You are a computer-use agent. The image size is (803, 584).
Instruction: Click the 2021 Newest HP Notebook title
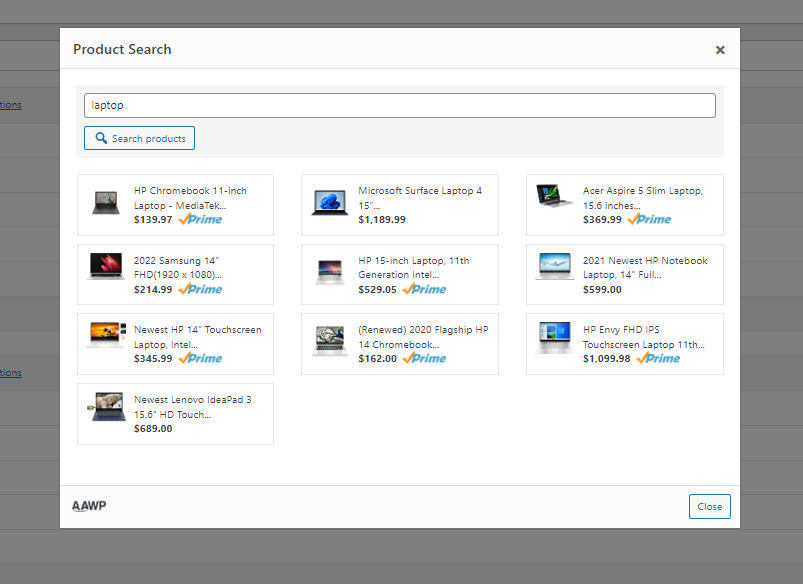point(645,267)
